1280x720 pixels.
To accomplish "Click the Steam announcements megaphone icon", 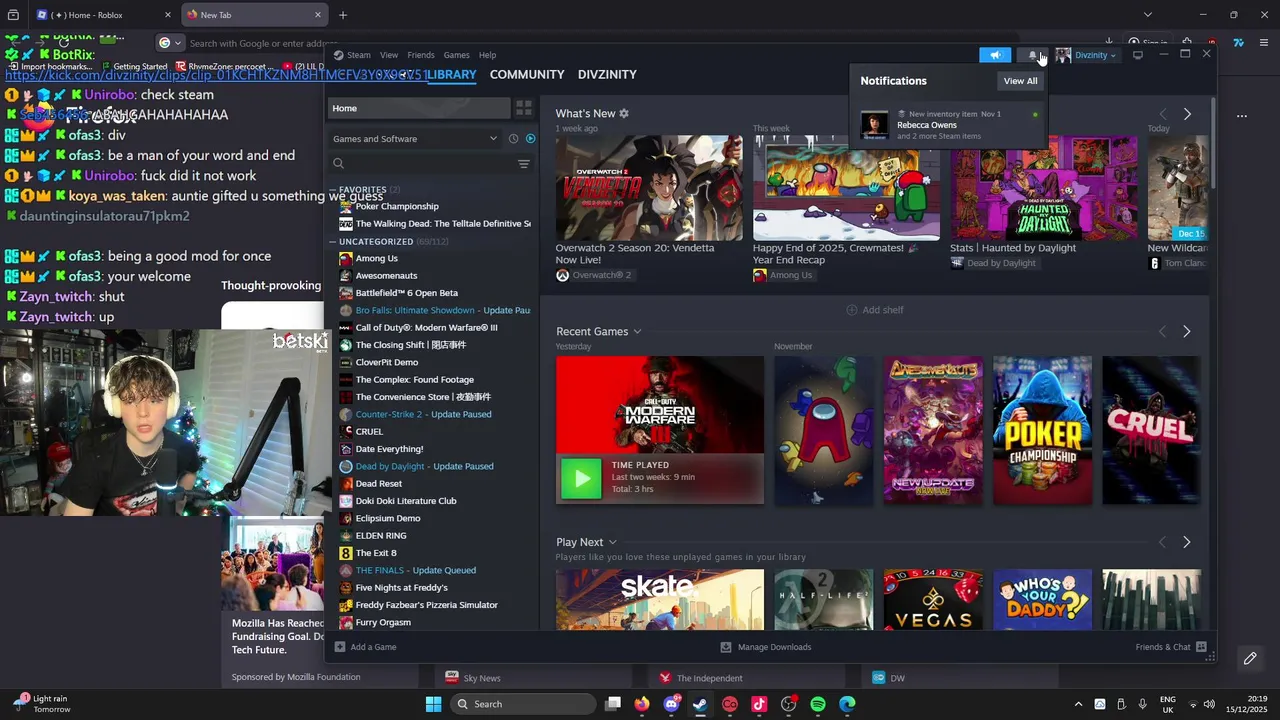I will (995, 55).
